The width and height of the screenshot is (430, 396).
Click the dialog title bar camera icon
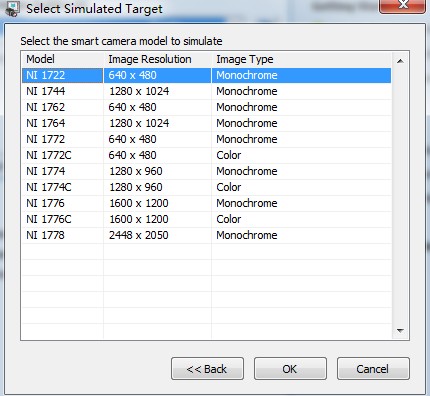[x=12, y=9]
